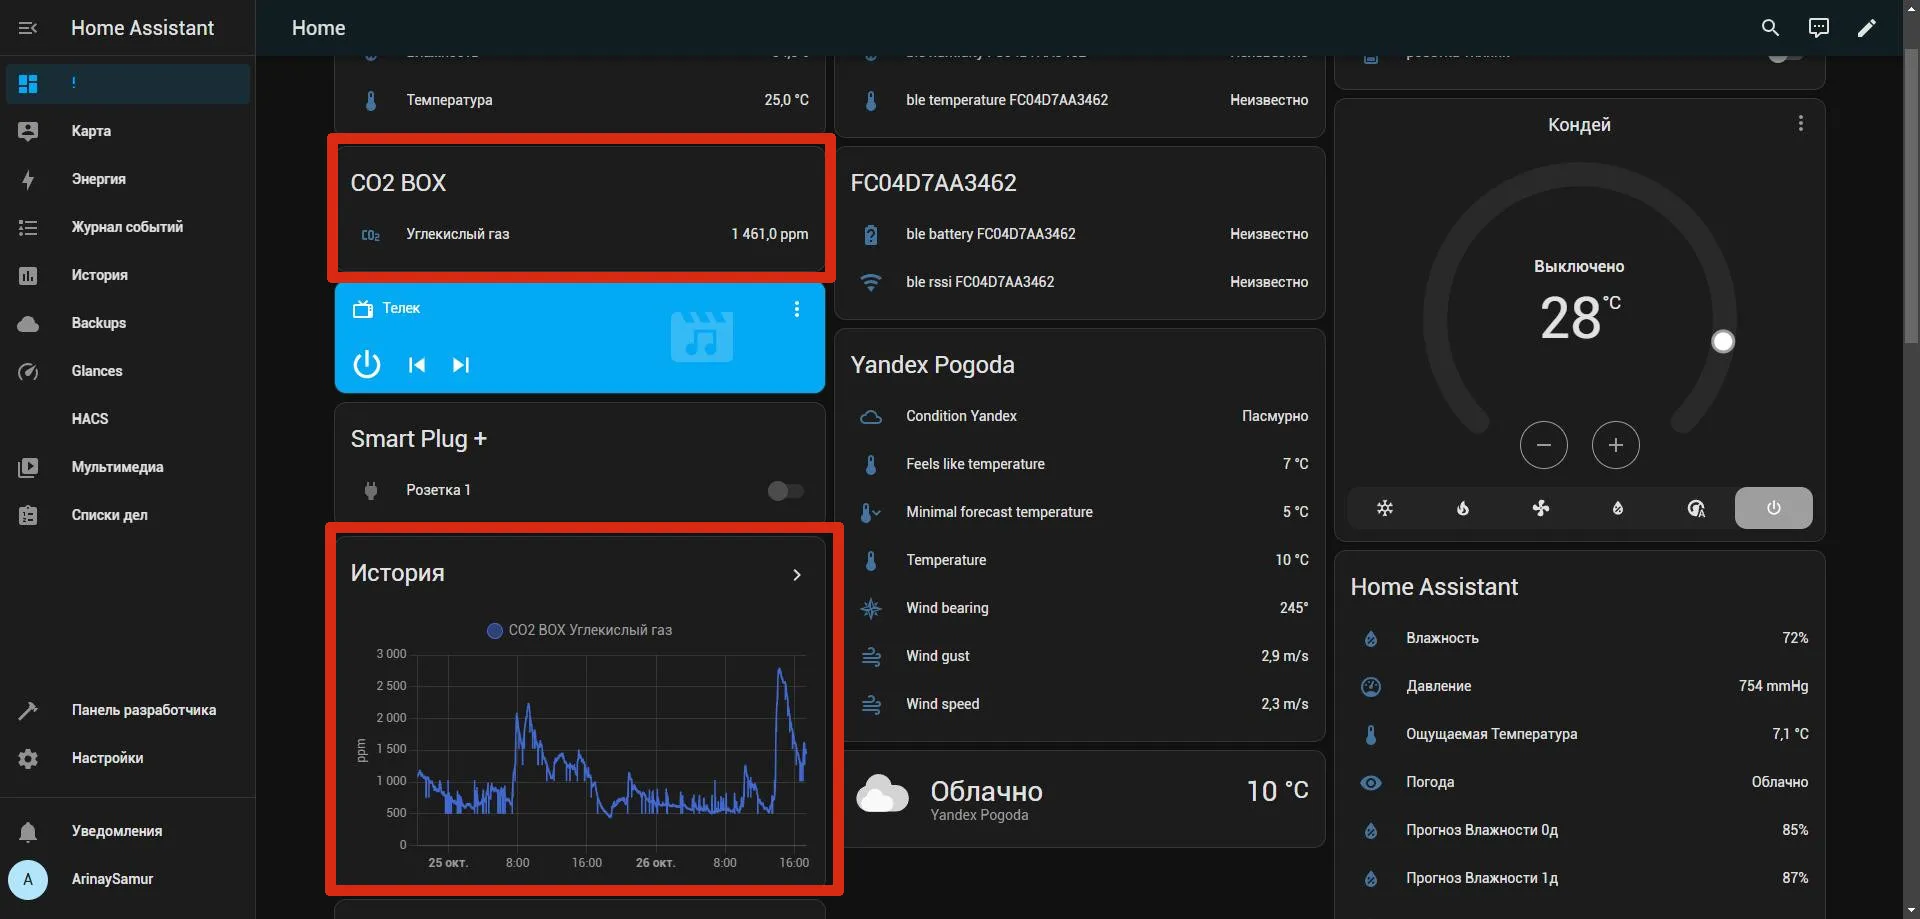This screenshot has width=1920, height=919.
Task: Open Wind speed row
Action: [1080, 704]
